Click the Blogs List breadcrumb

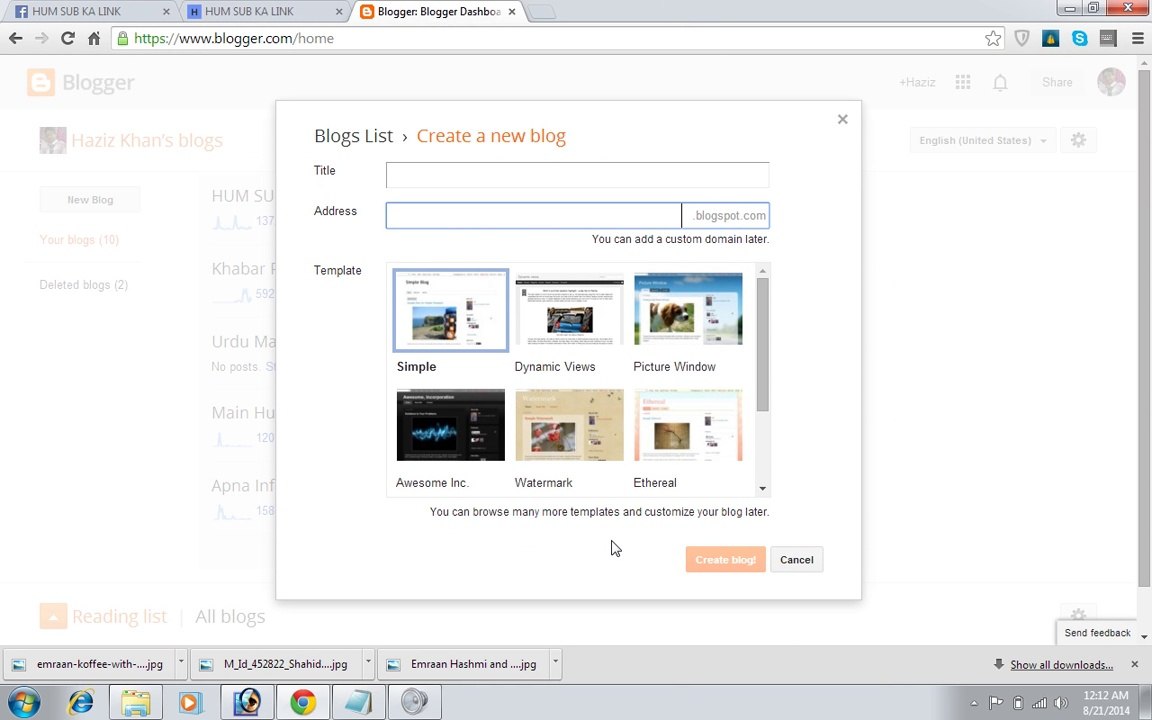[x=353, y=136]
